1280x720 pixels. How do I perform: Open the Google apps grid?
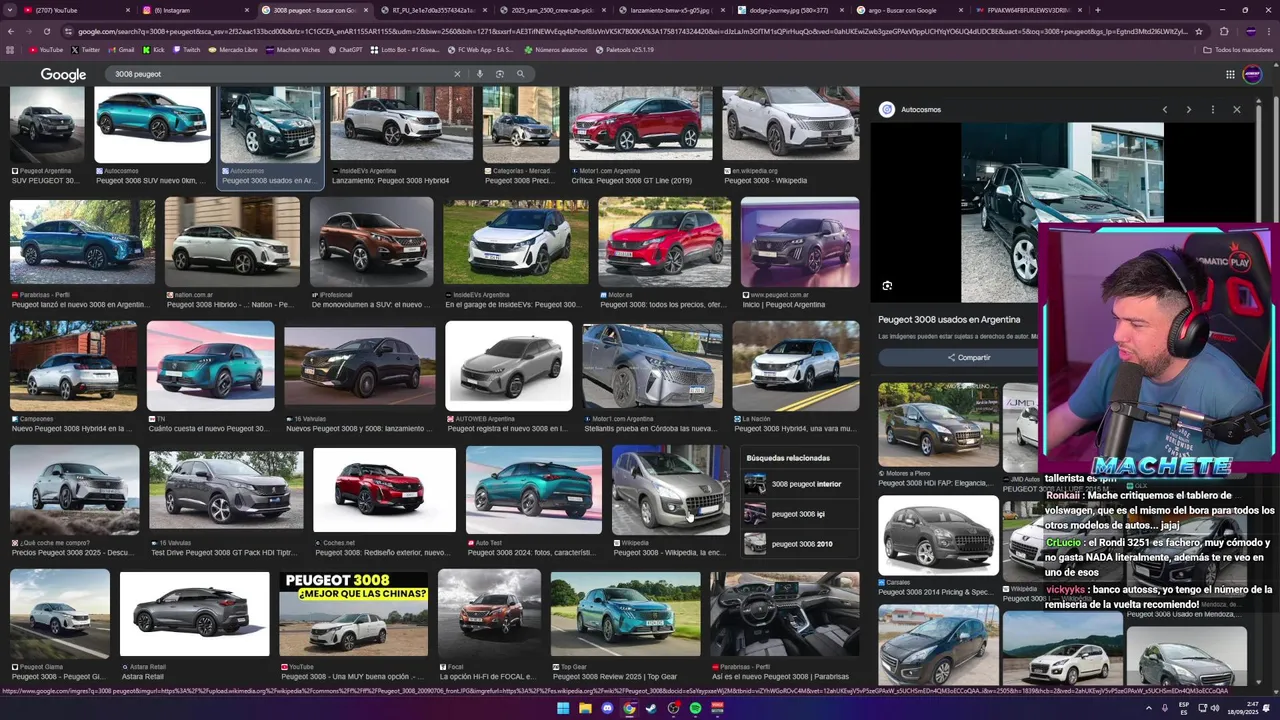coord(1230,74)
